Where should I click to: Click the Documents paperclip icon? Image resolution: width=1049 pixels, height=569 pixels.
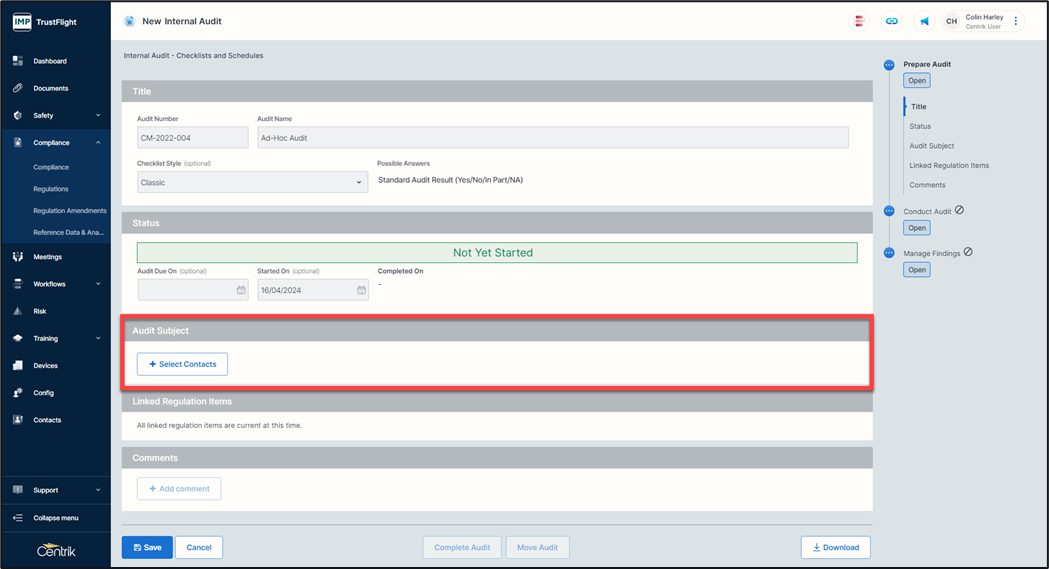(18, 88)
